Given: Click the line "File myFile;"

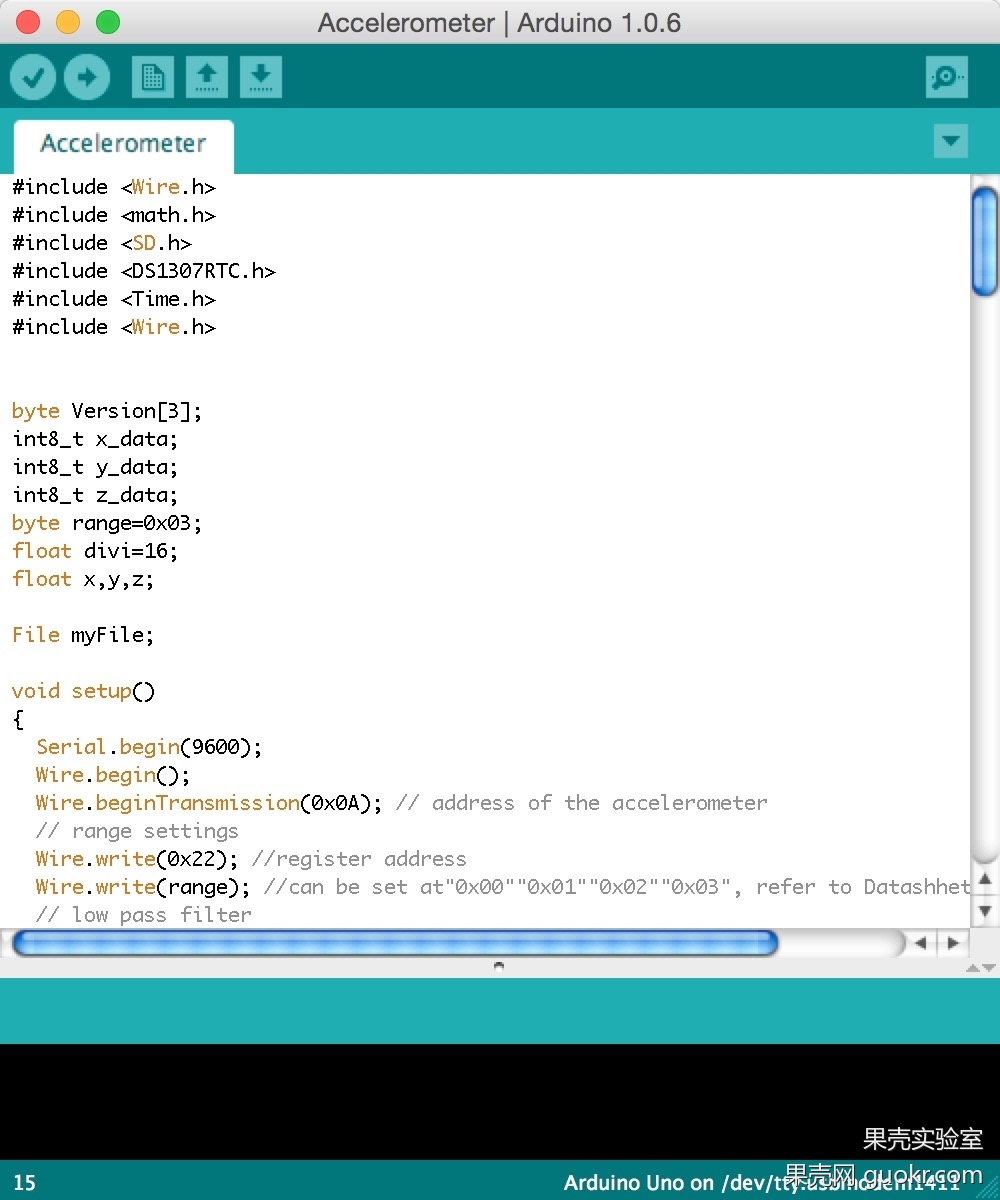Looking at the screenshot, I should (84, 635).
